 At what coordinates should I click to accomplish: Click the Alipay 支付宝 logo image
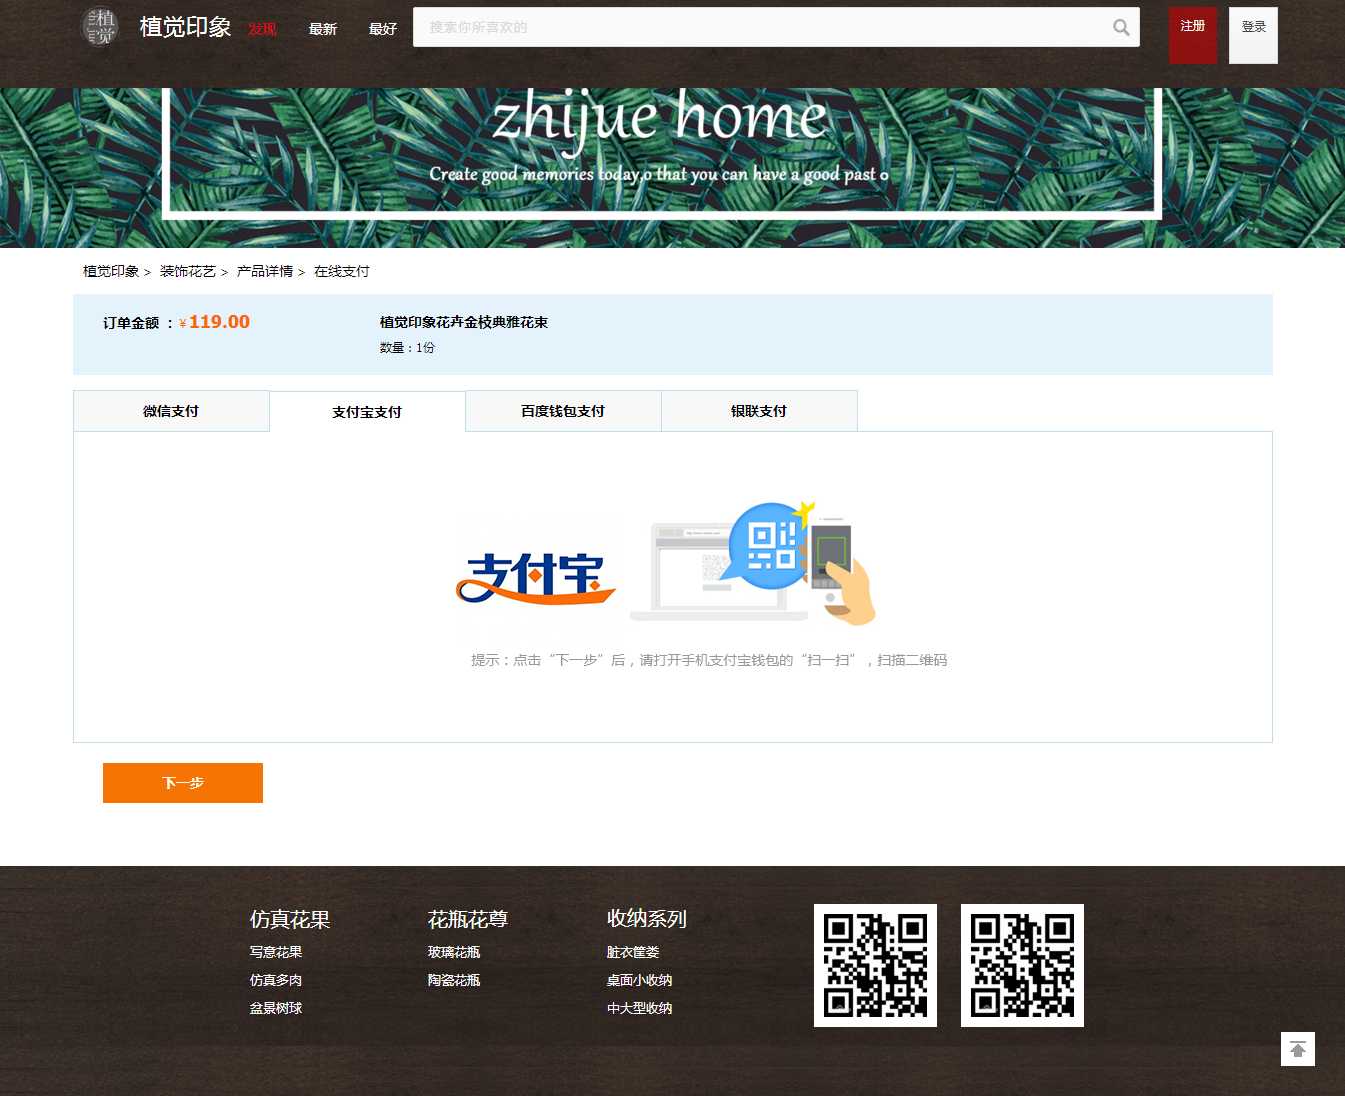coord(535,578)
